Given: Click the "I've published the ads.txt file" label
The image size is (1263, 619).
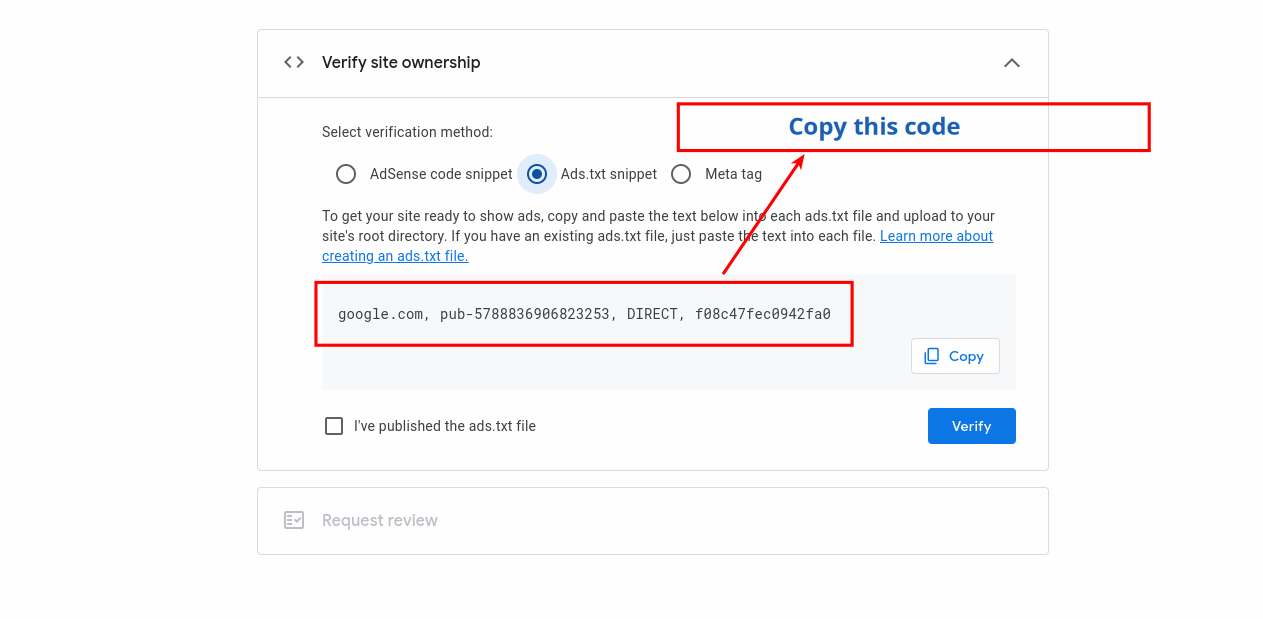Looking at the screenshot, I should [x=445, y=426].
